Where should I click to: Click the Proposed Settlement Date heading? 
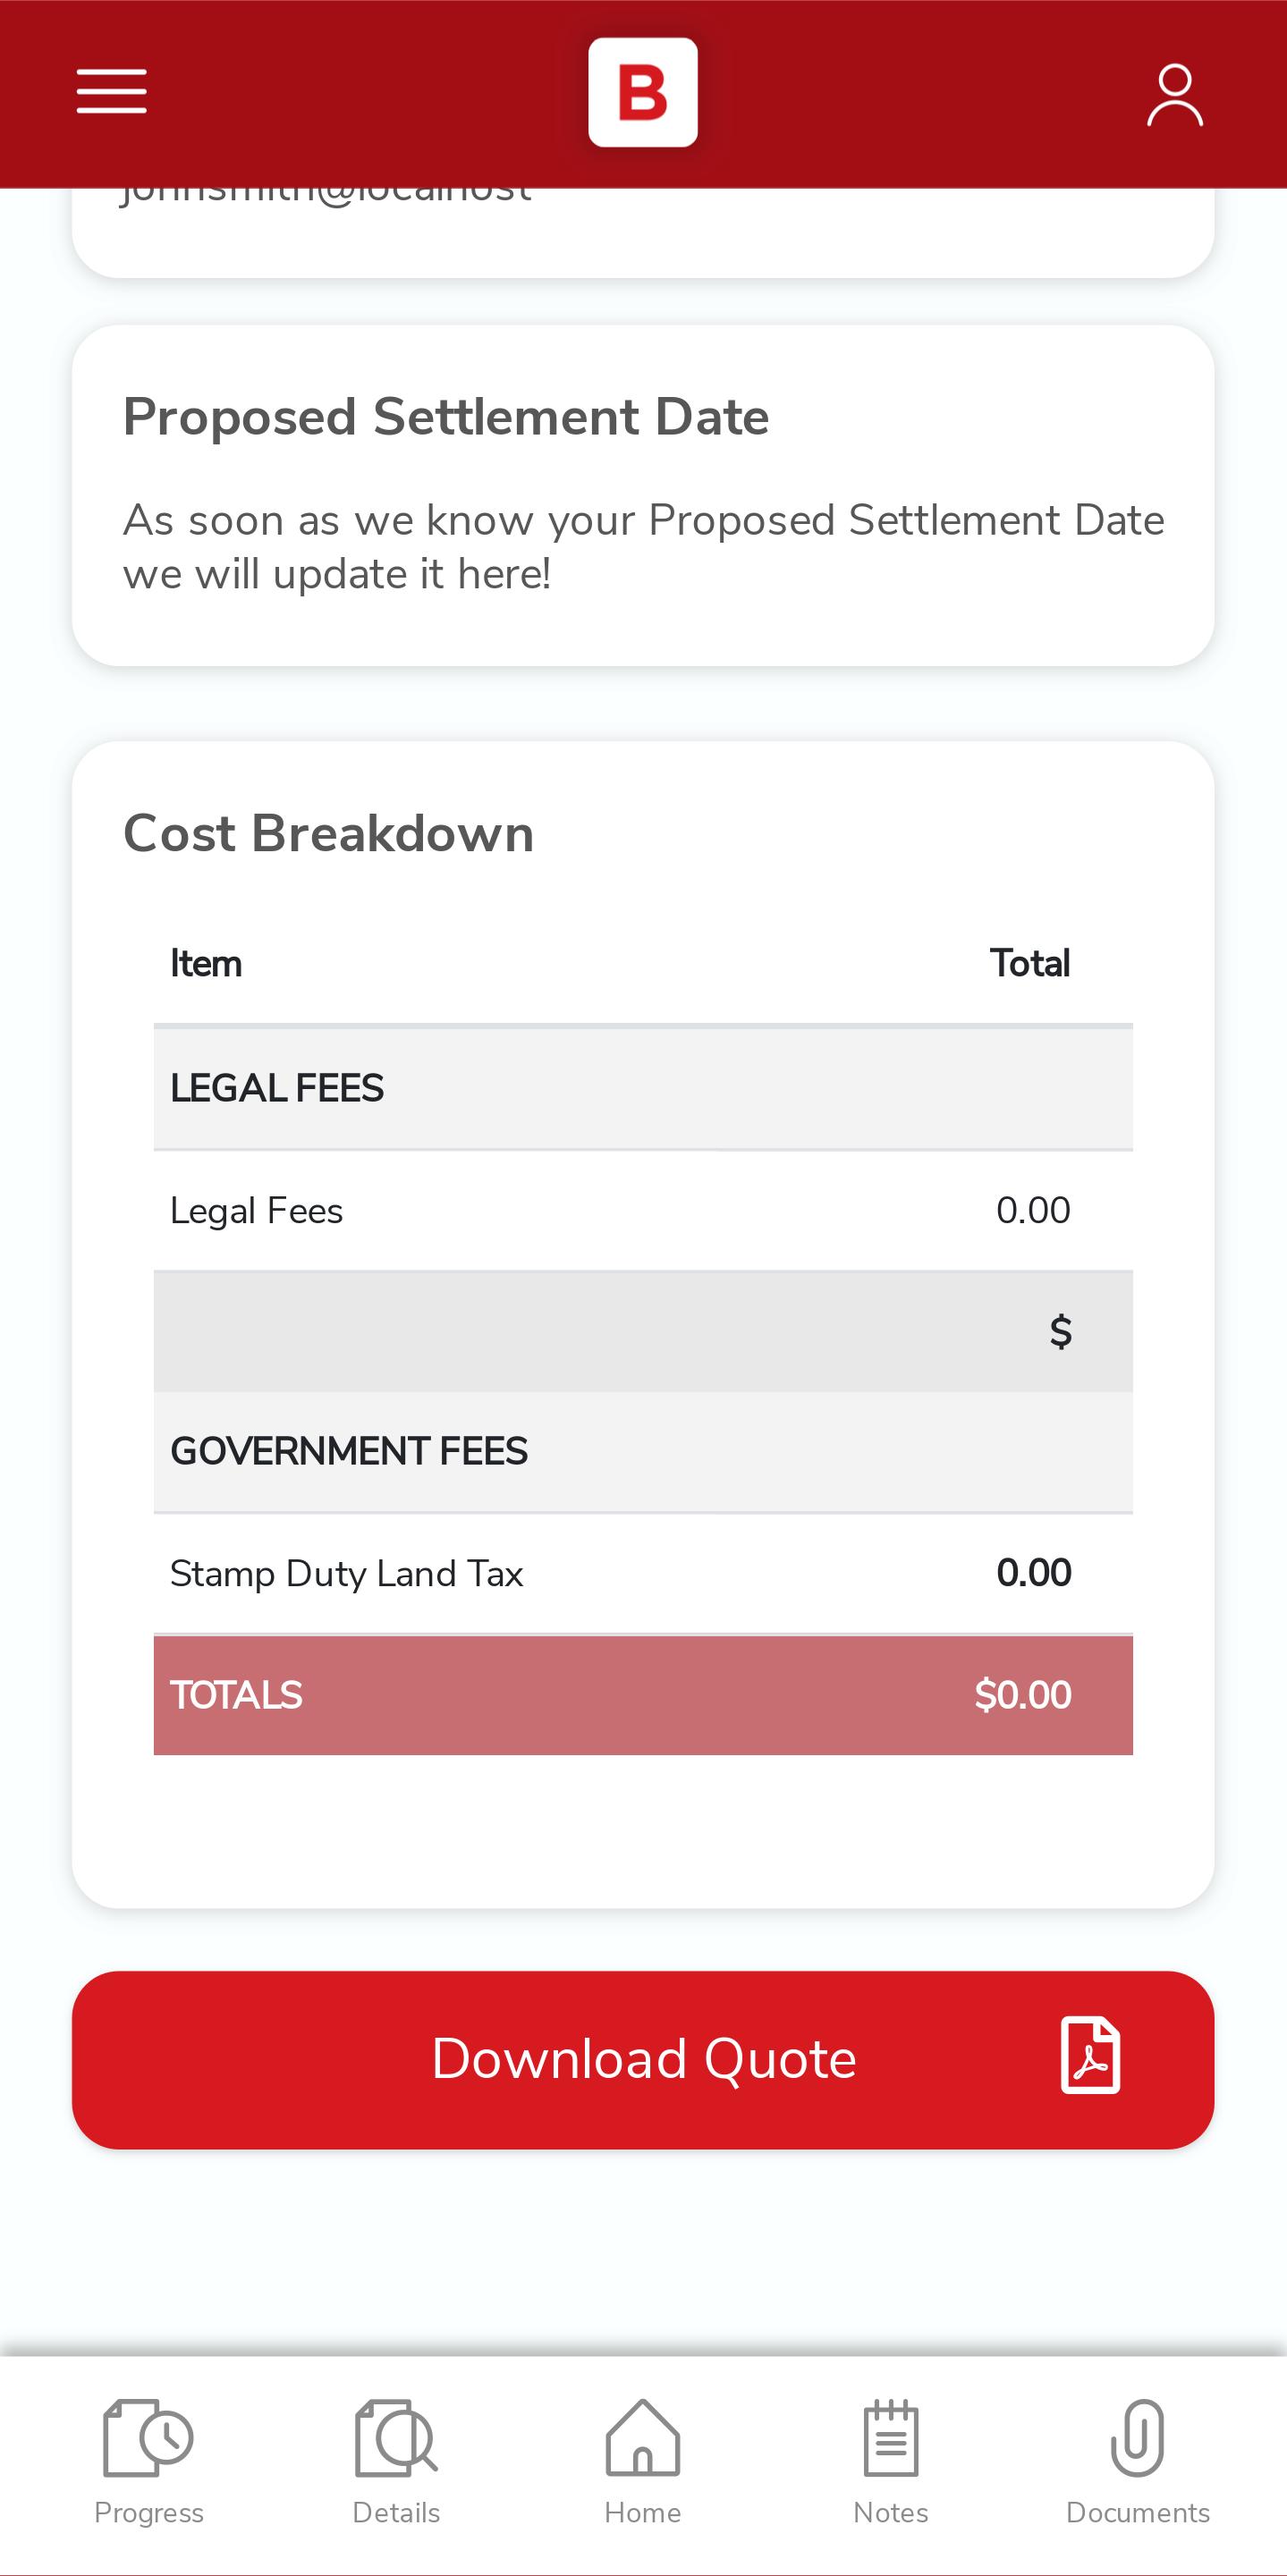tap(446, 417)
